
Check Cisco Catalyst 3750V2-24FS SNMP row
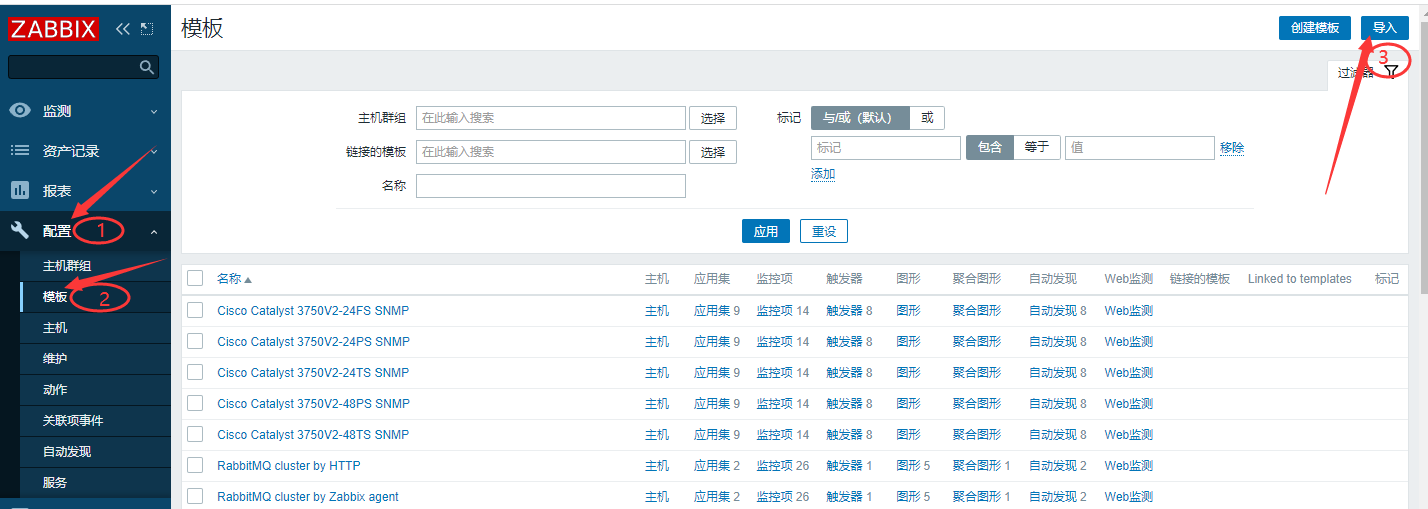pos(195,310)
